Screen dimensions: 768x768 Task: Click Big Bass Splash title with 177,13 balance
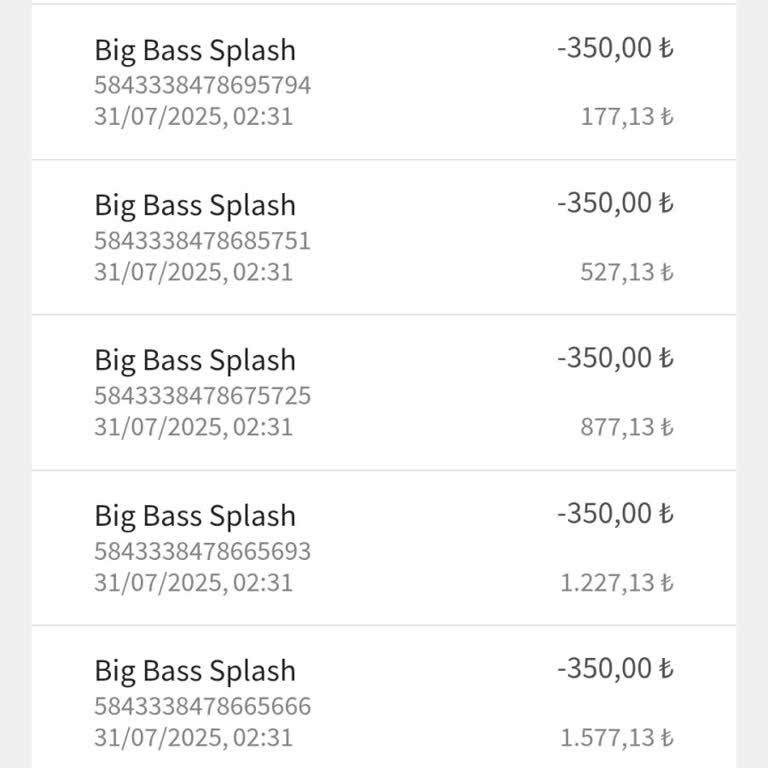(195, 50)
